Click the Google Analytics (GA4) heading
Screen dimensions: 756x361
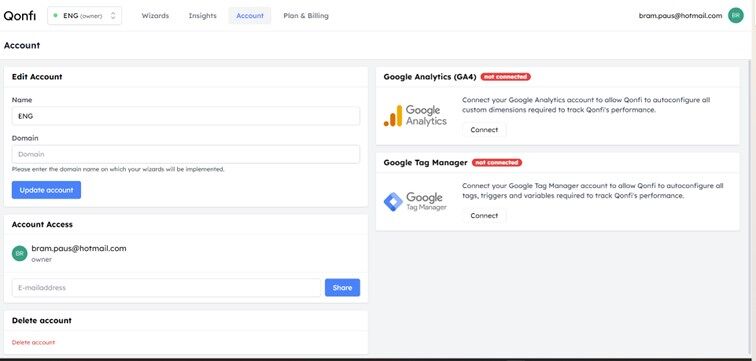[x=430, y=77]
